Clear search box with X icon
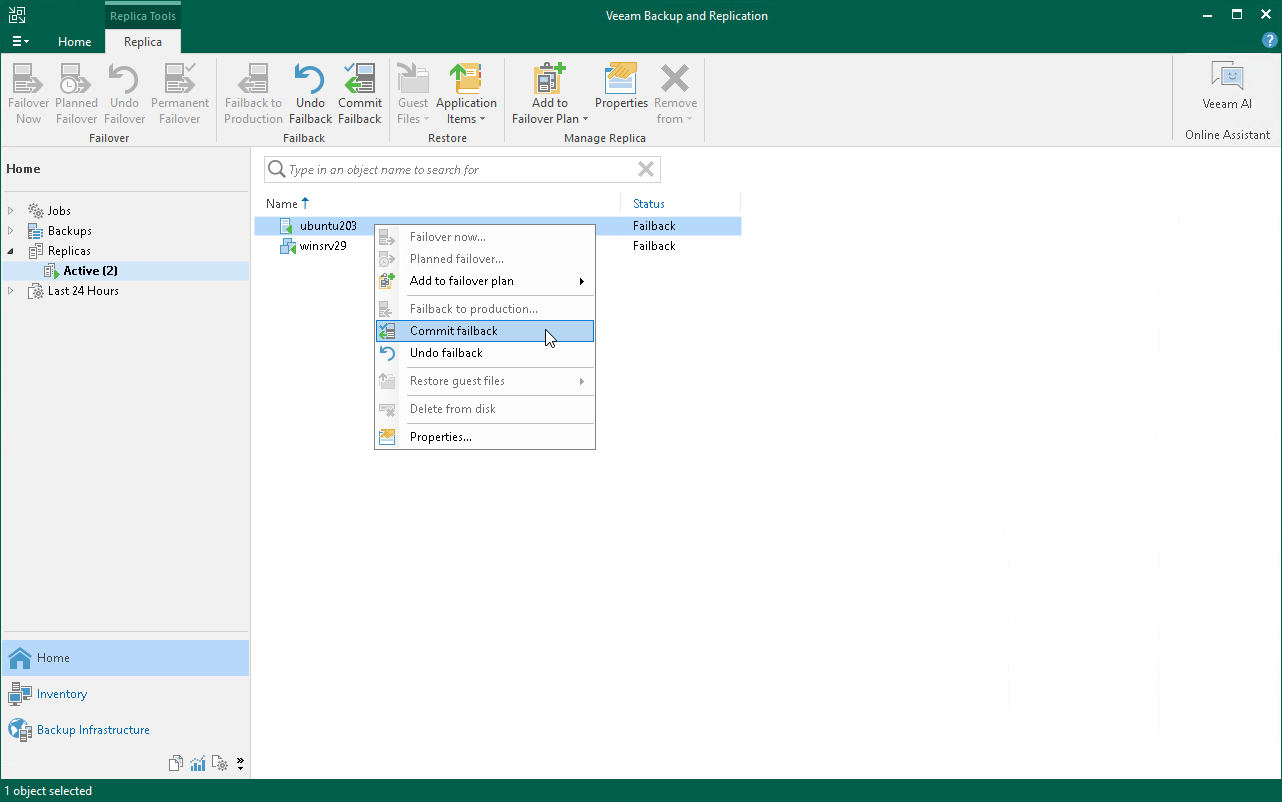Viewport: 1282px width, 802px height. point(646,170)
